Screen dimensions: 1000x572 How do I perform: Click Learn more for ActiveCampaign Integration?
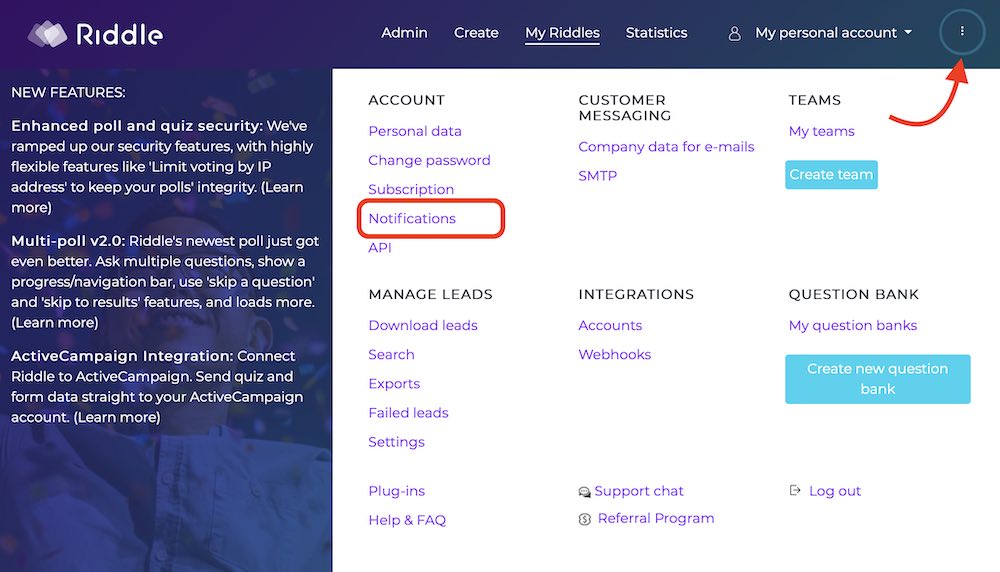pos(117,418)
